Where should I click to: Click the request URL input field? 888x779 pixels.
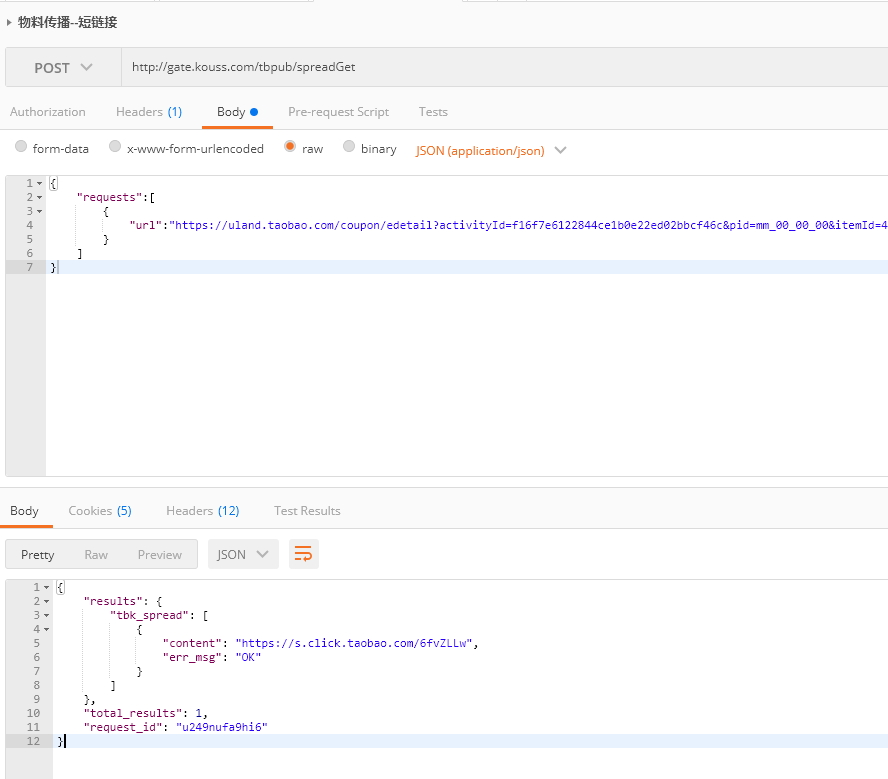500,68
